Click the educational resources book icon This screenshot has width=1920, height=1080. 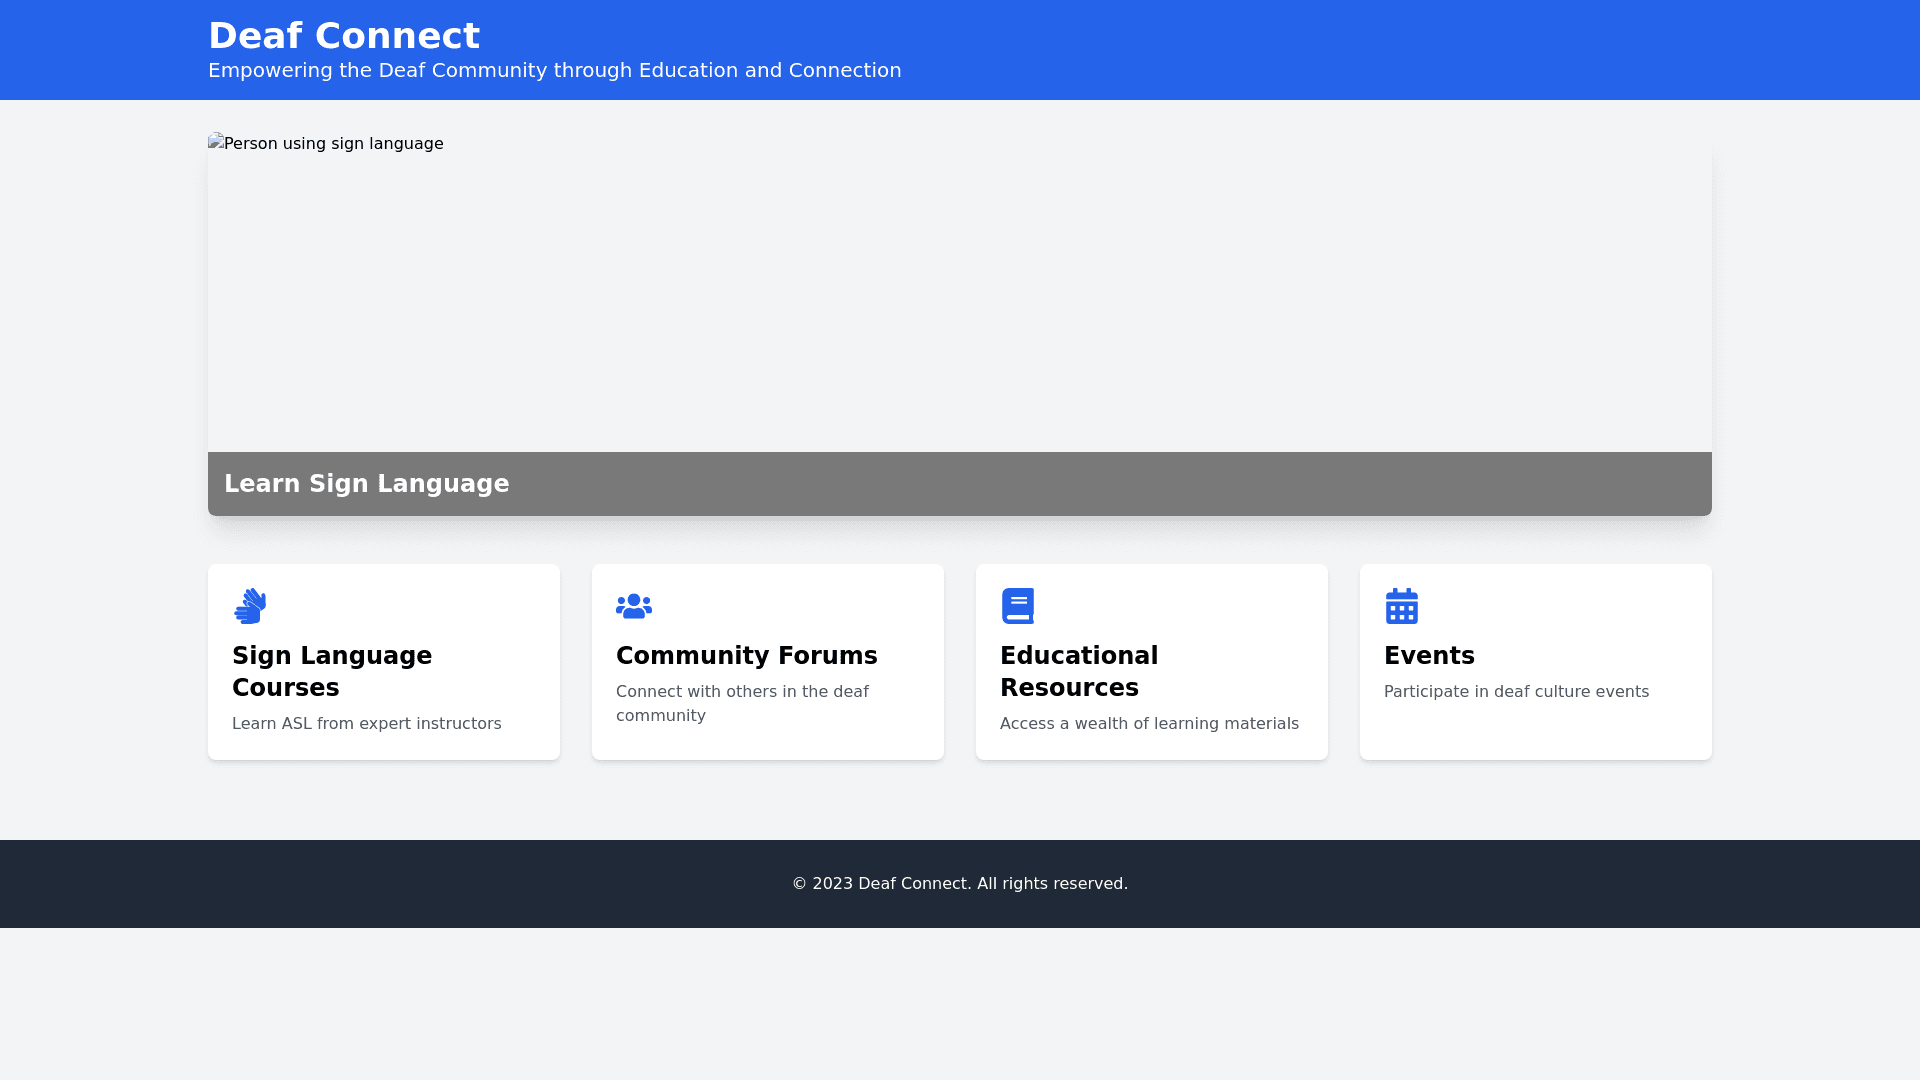[x=1017, y=606]
